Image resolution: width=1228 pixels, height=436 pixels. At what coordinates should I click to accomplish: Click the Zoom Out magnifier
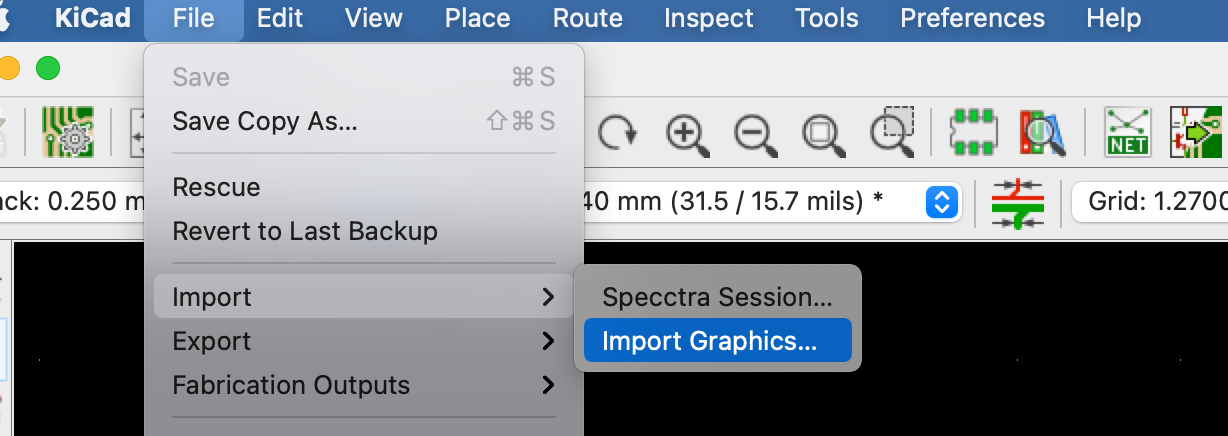755,132
